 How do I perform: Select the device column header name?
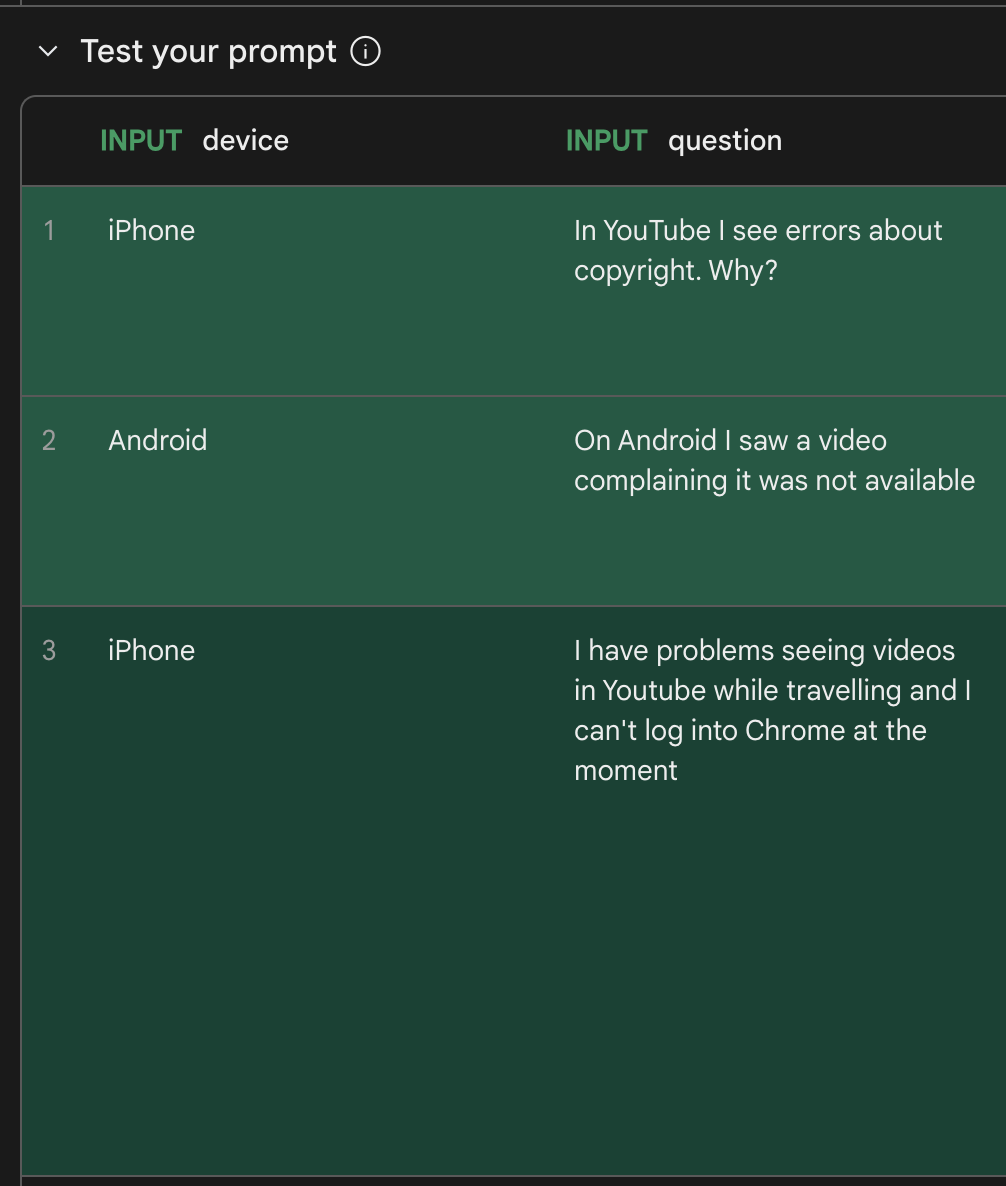click(x=245, y=141)
